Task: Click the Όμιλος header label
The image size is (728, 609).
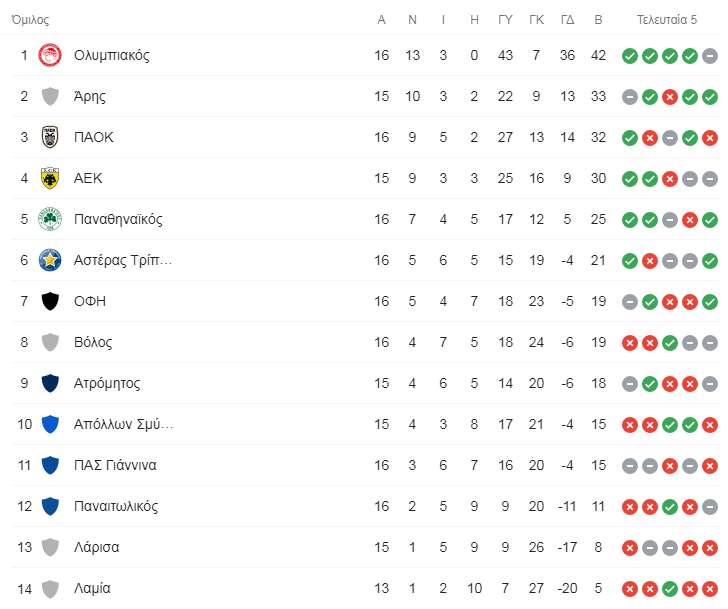Action: (x=30, y=19)
